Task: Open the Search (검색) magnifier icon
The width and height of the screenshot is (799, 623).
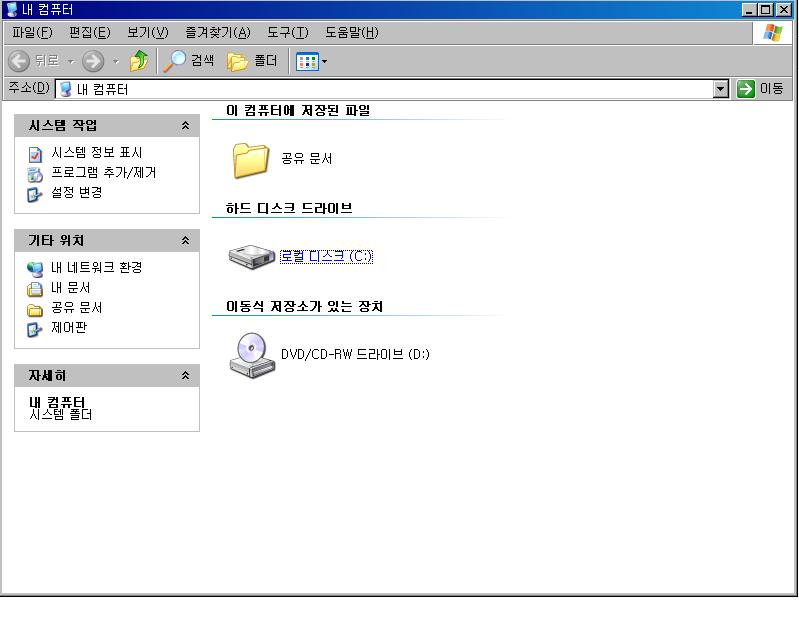Action: point(175,61)
